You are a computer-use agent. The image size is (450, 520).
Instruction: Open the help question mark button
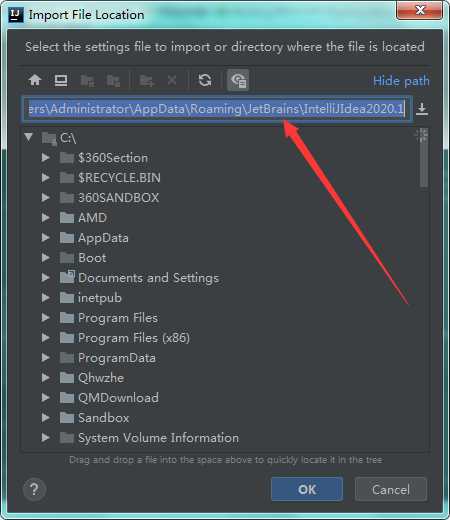pyautogui.click(x=34, y=489)
